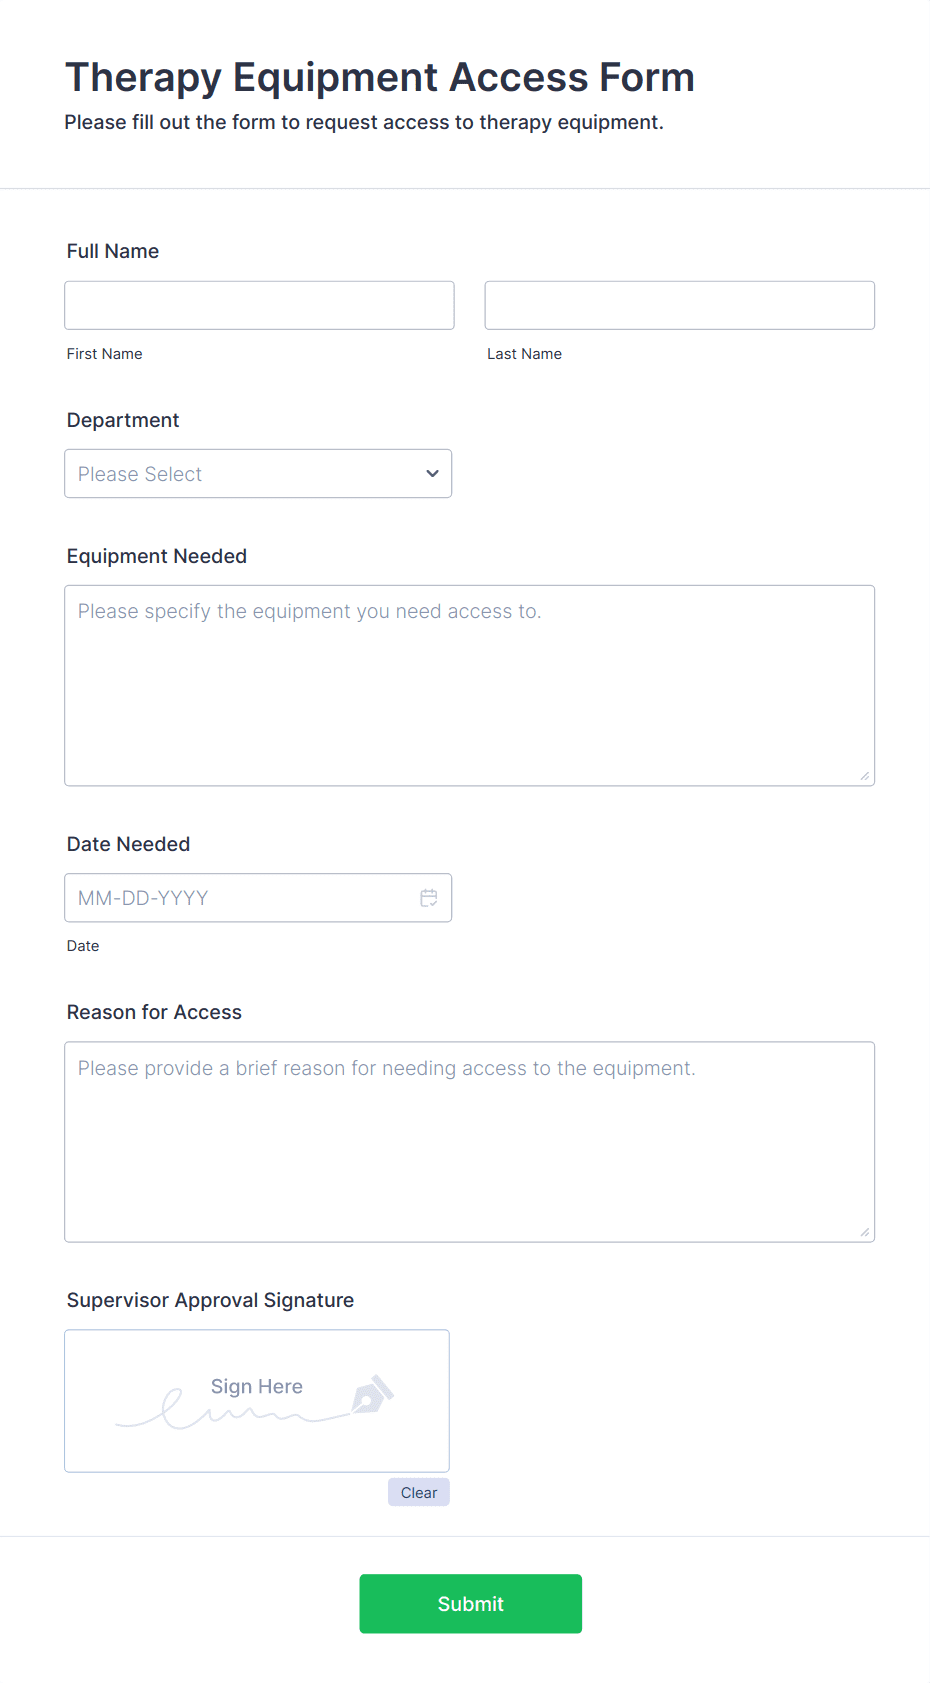
Task: Click into the Equipment Needed text area
Action: [469, 686]
